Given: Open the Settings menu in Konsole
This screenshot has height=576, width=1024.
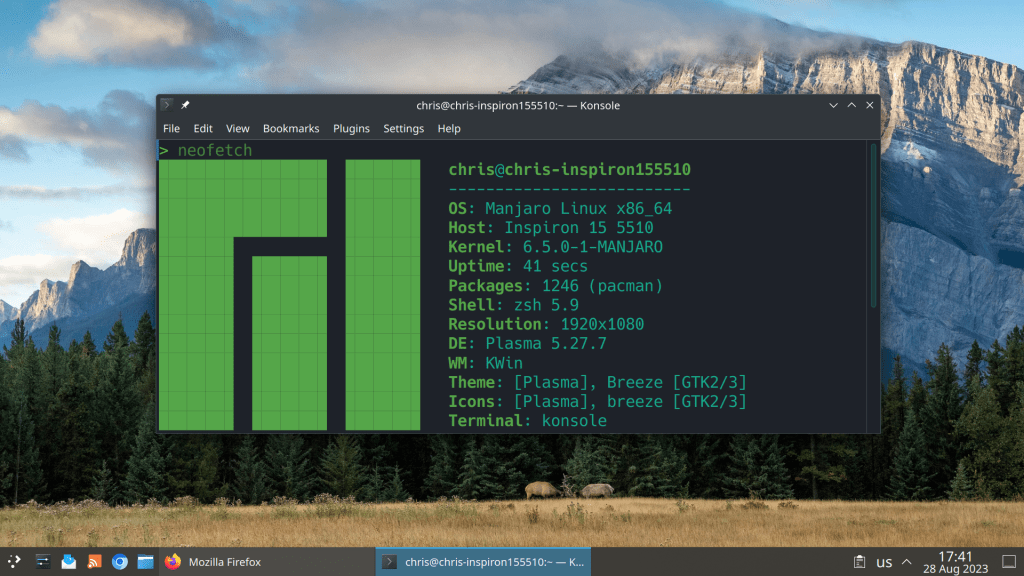Looking at the screenshot, I should coord(403,129).
